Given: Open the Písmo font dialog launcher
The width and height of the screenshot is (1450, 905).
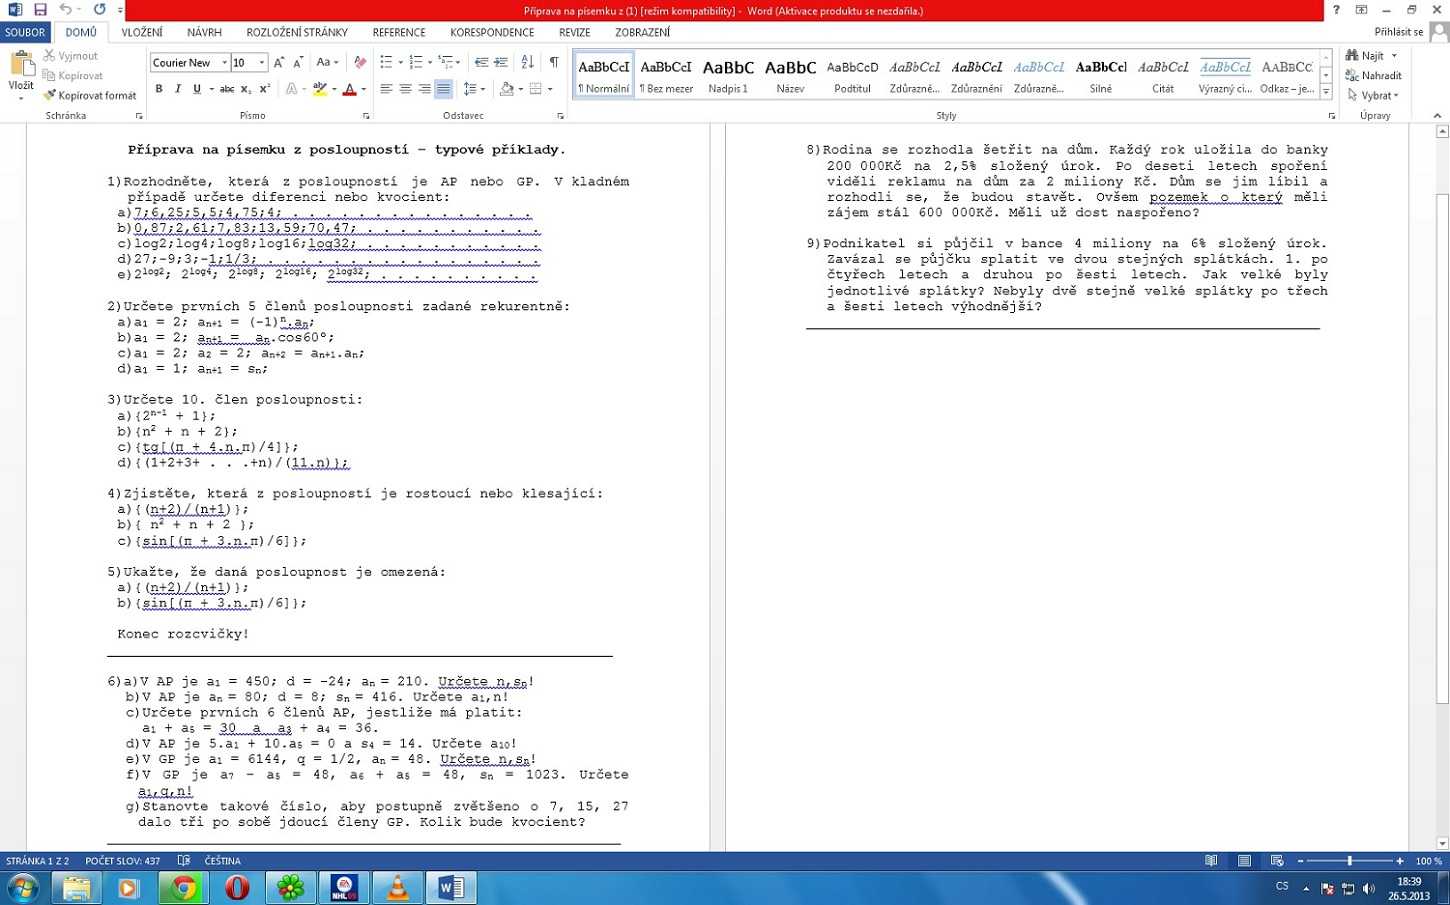Looking at the screenshot, I should (x=366, y=116).
